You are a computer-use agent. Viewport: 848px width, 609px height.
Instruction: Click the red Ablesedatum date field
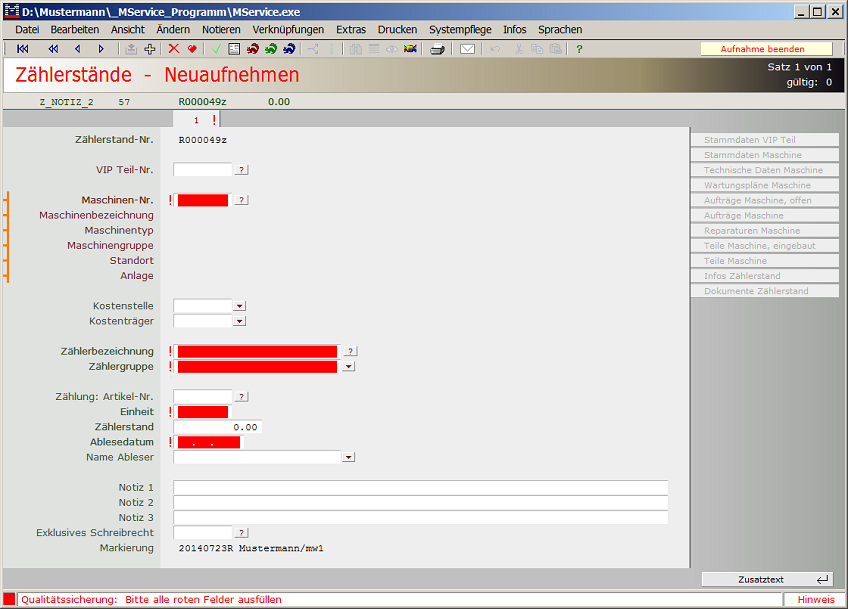click(x=209, y=442)
